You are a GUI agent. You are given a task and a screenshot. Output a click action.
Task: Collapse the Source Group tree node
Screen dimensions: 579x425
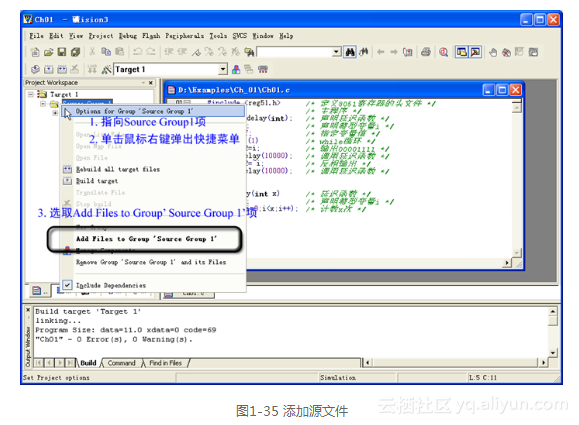(43, 104)
